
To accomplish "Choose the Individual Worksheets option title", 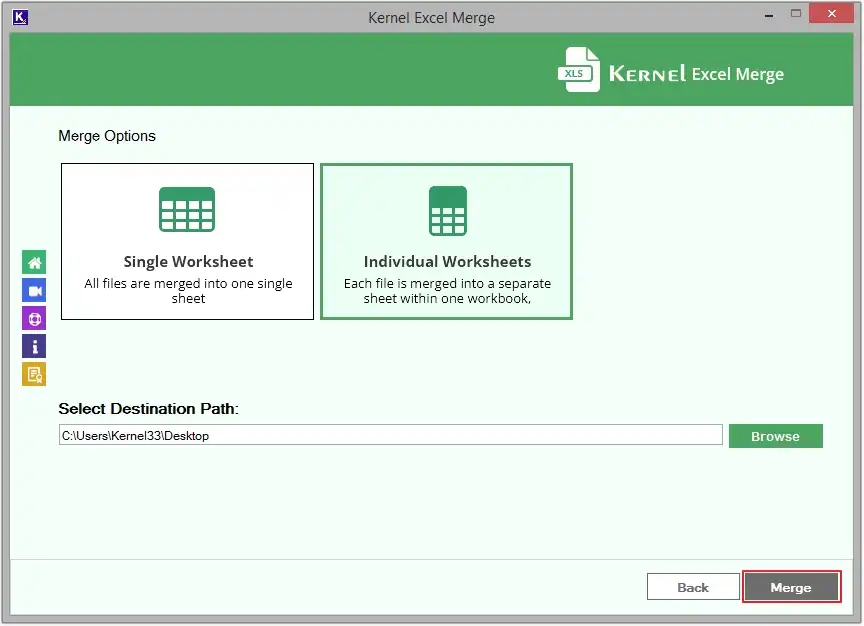I will point(447,262).
